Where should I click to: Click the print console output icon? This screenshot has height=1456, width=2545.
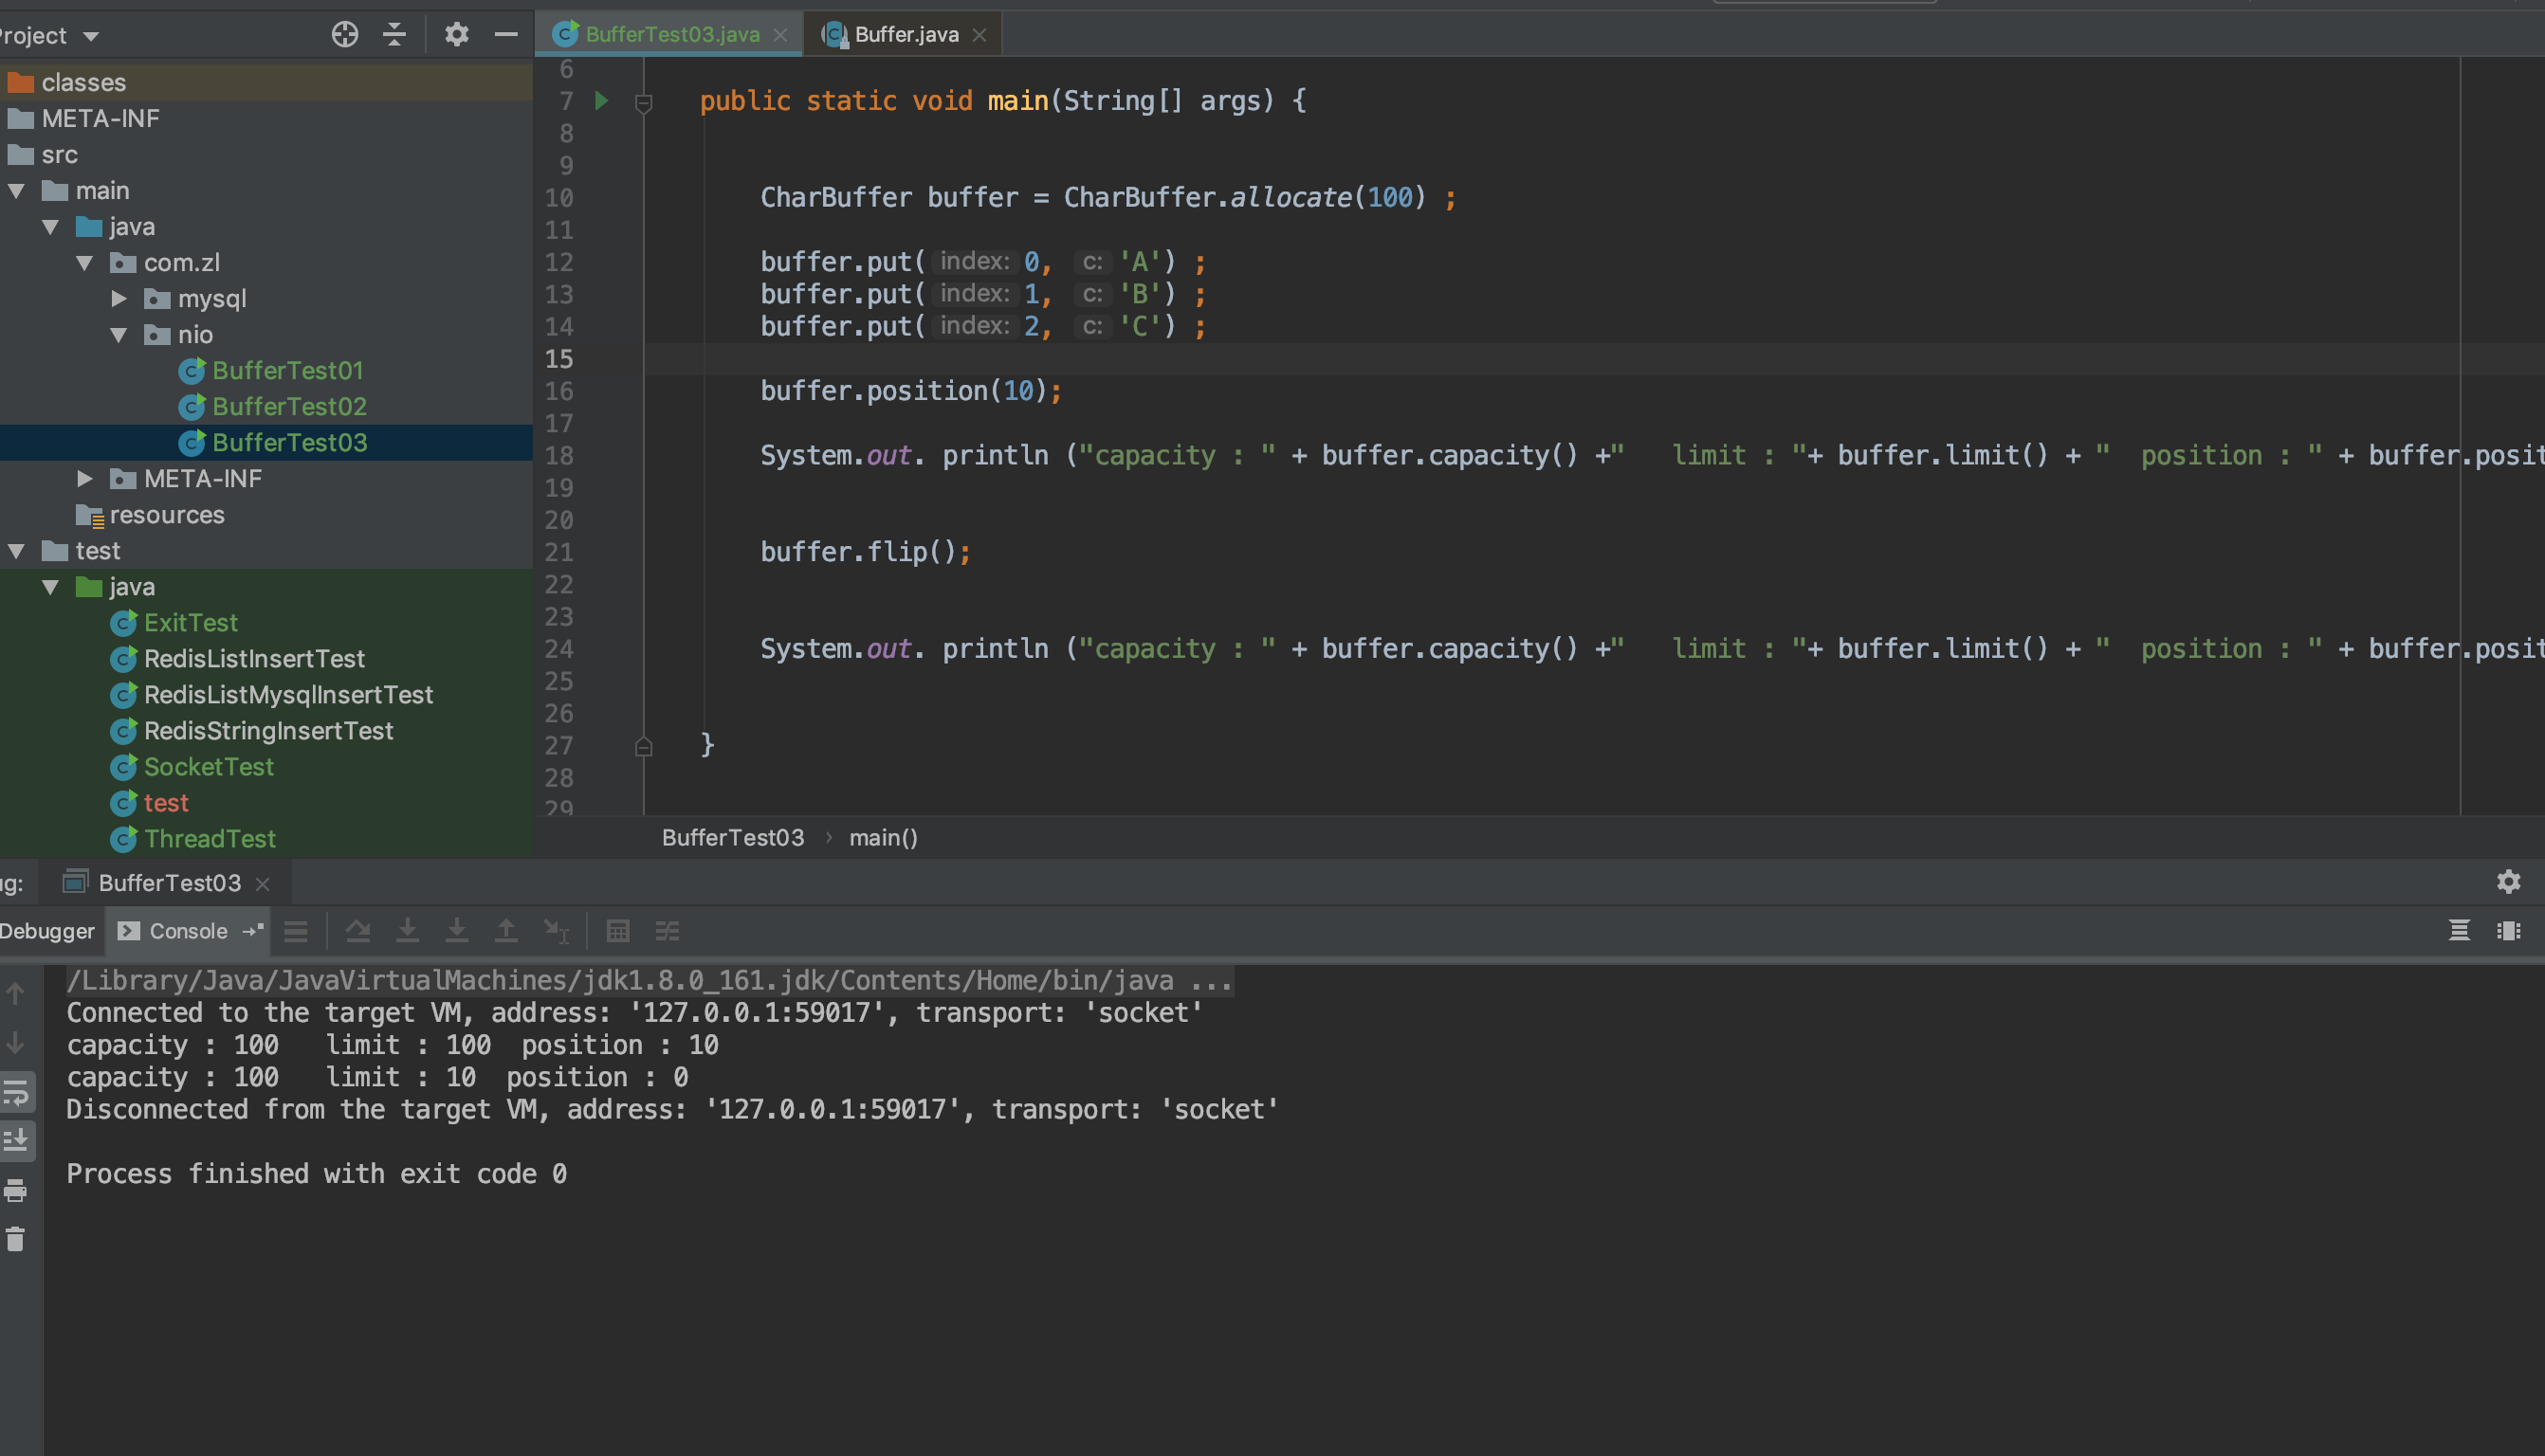16,1190
